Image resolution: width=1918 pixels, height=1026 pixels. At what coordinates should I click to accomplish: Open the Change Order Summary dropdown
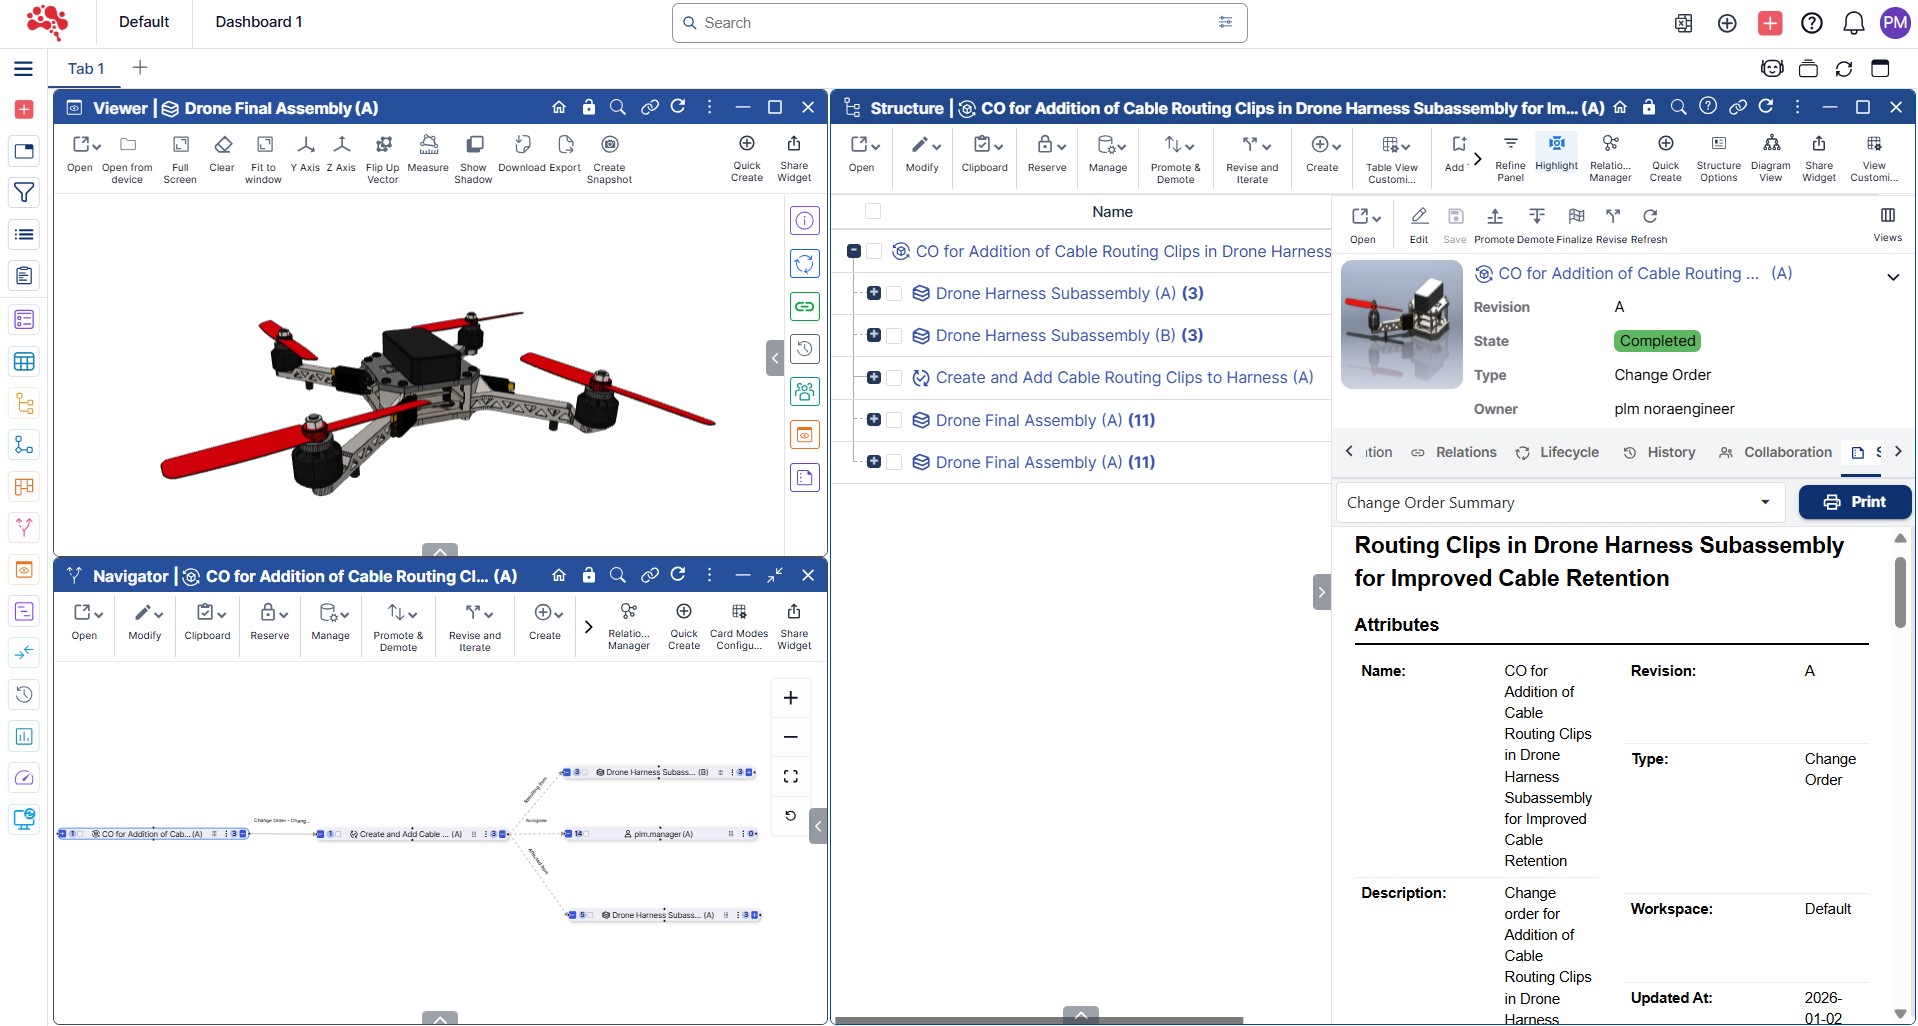(1559, 503)
